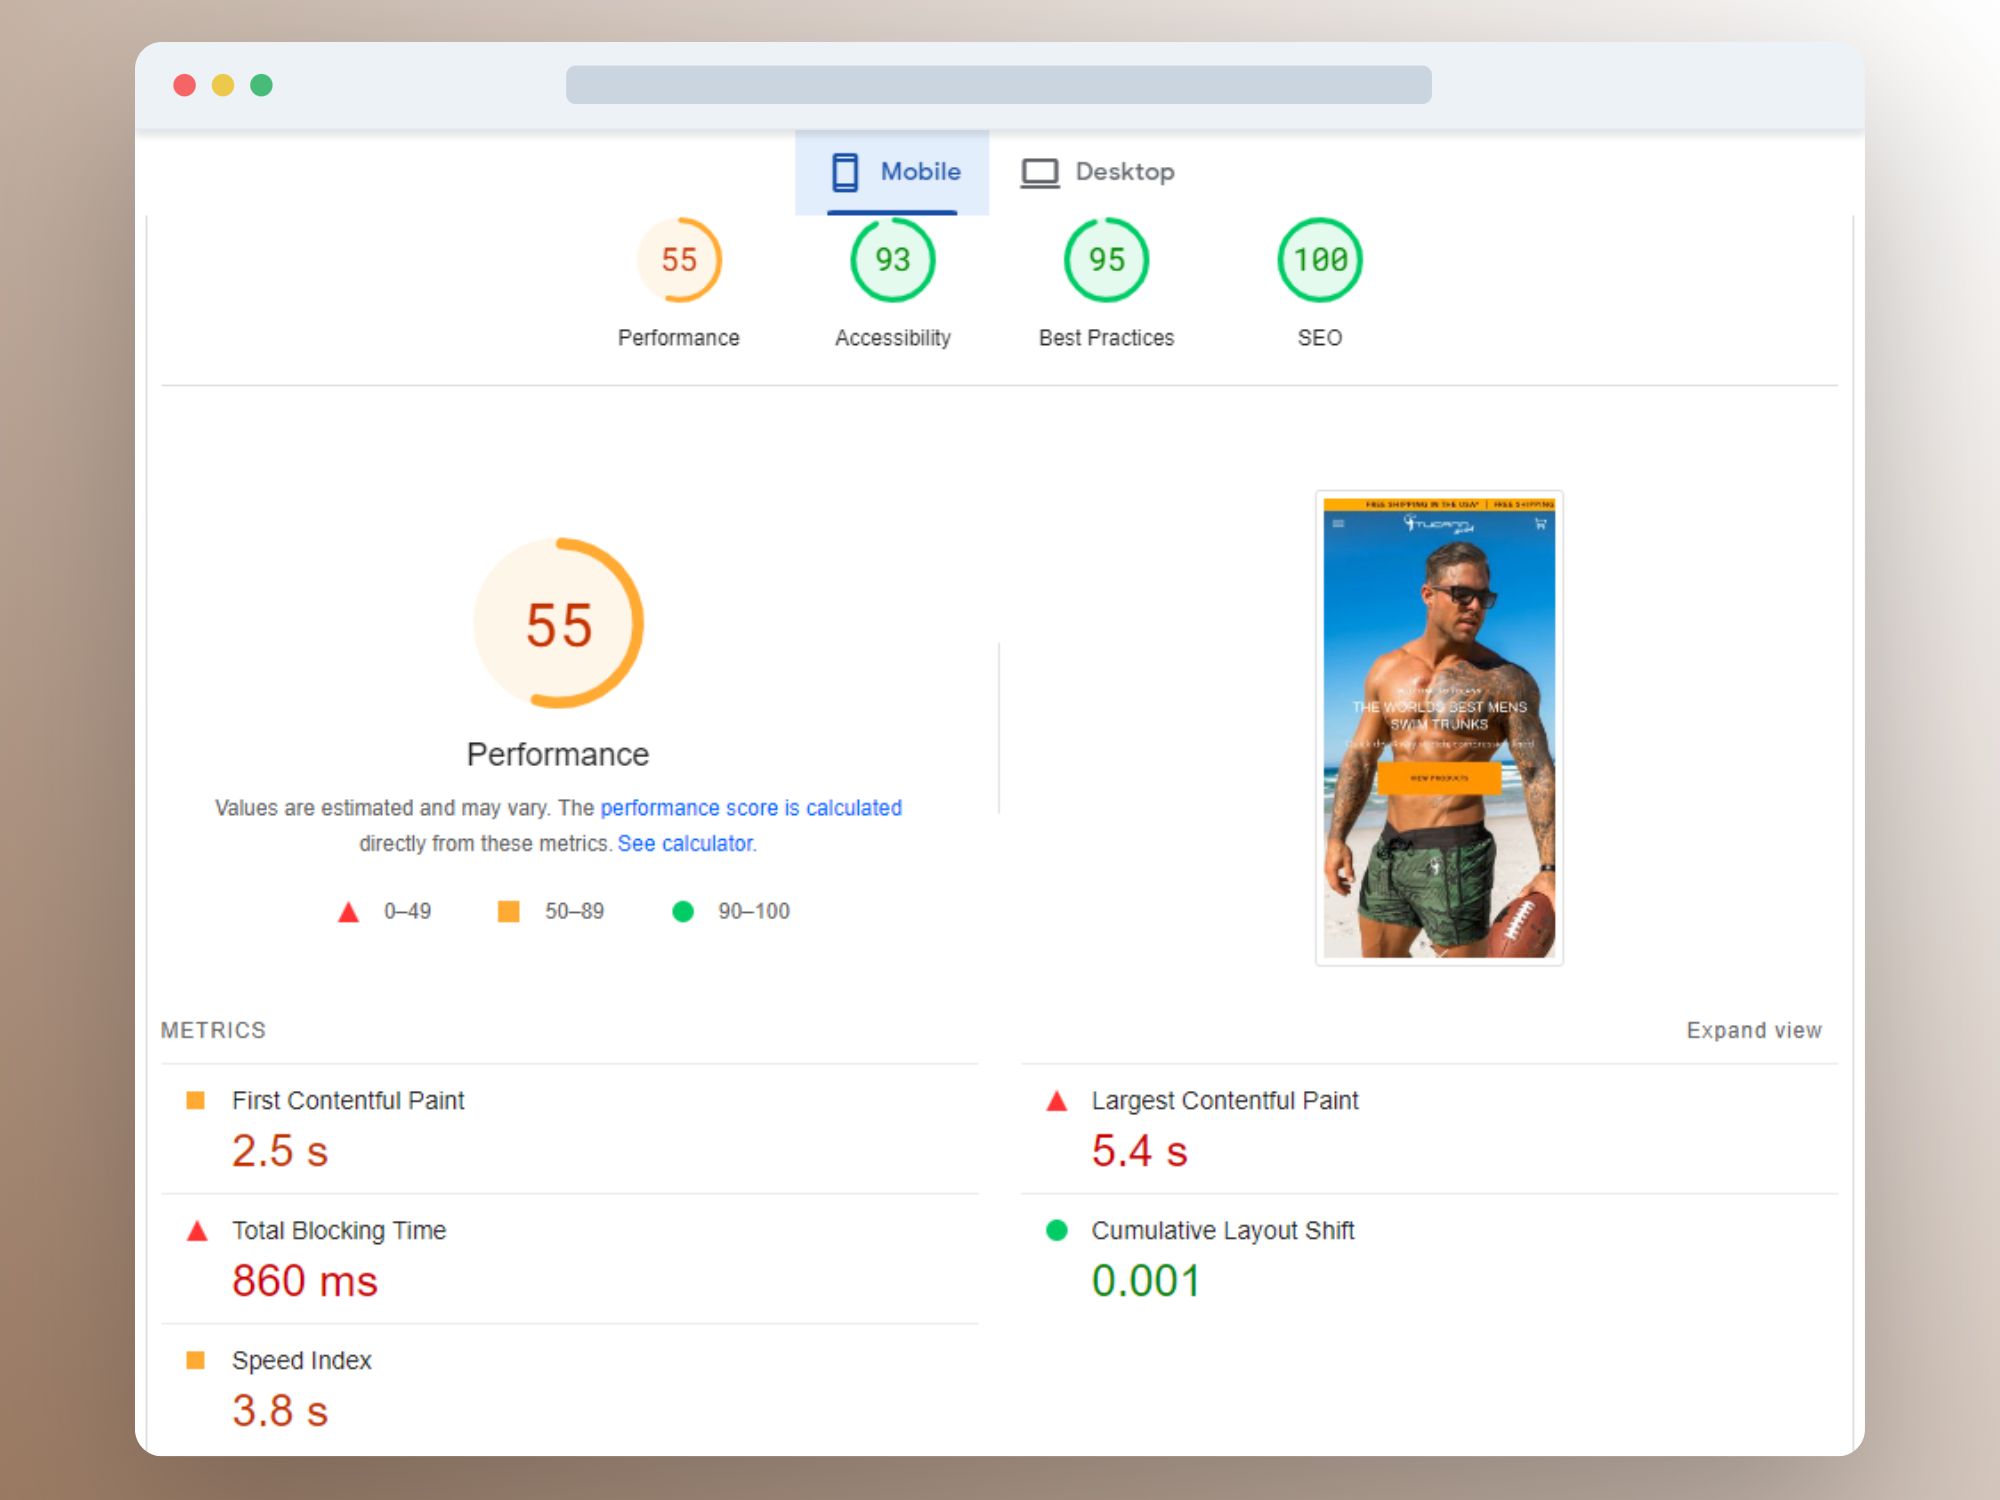This screenshot has width=2000, height=1500.
Task: Click the desktop laptop icon
Action: tap(1040, 173)
